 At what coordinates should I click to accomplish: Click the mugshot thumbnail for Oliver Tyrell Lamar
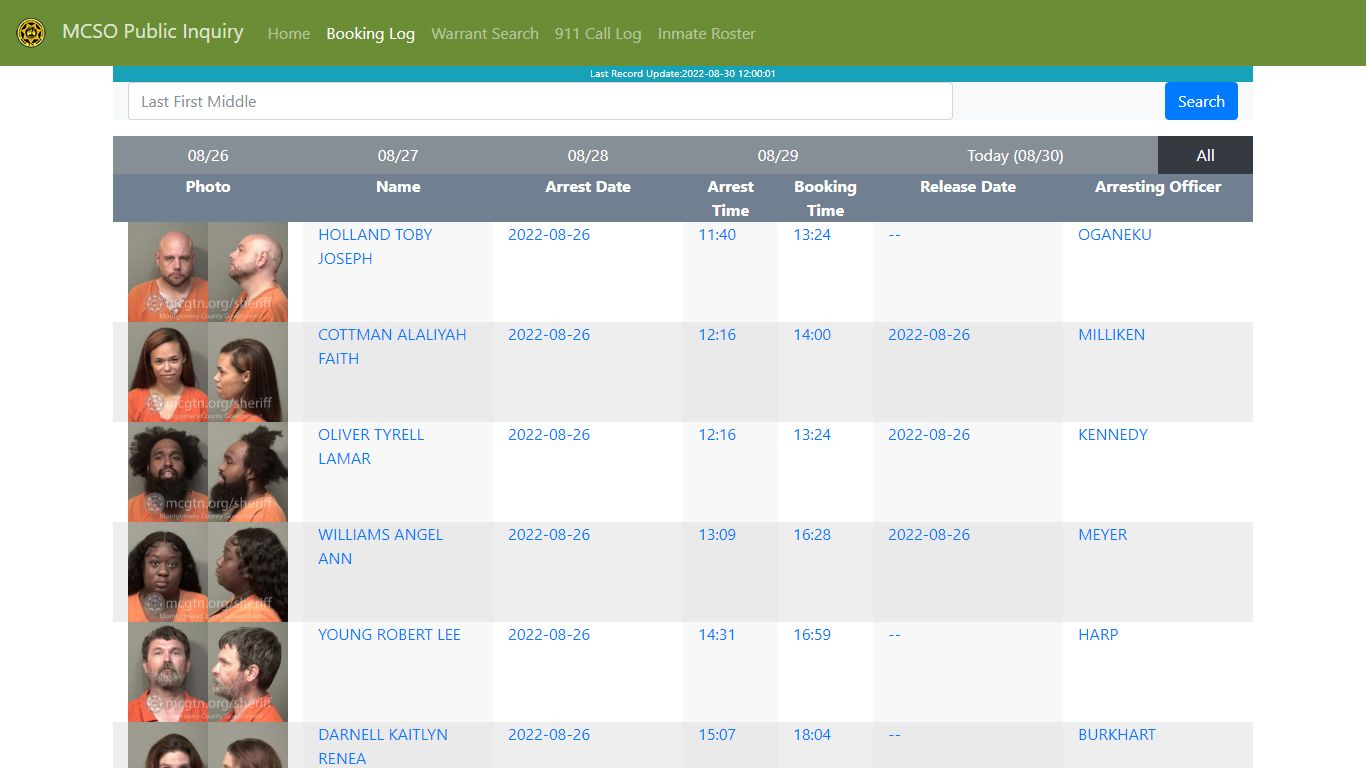(208, 472)
